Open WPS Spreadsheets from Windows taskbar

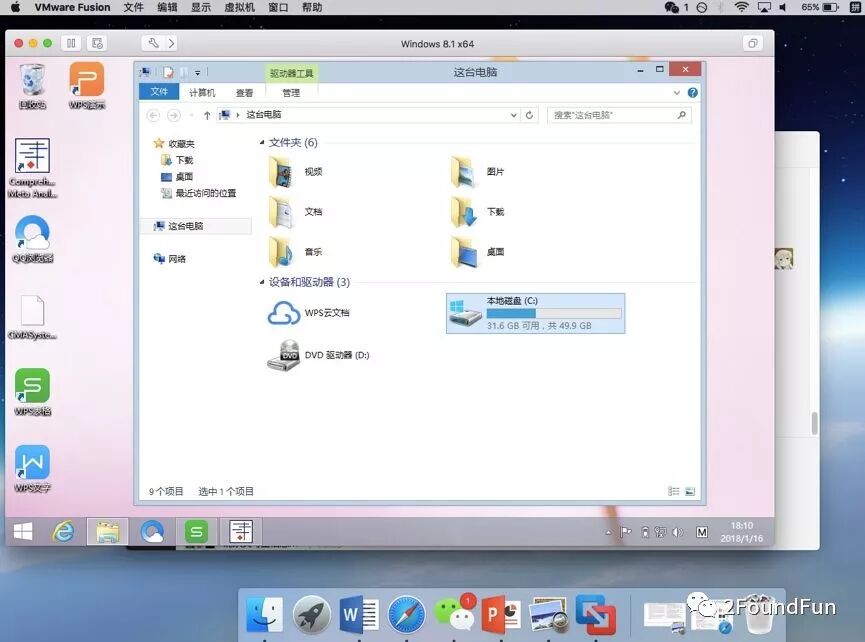pyautogui.click(x=196, y=532)
